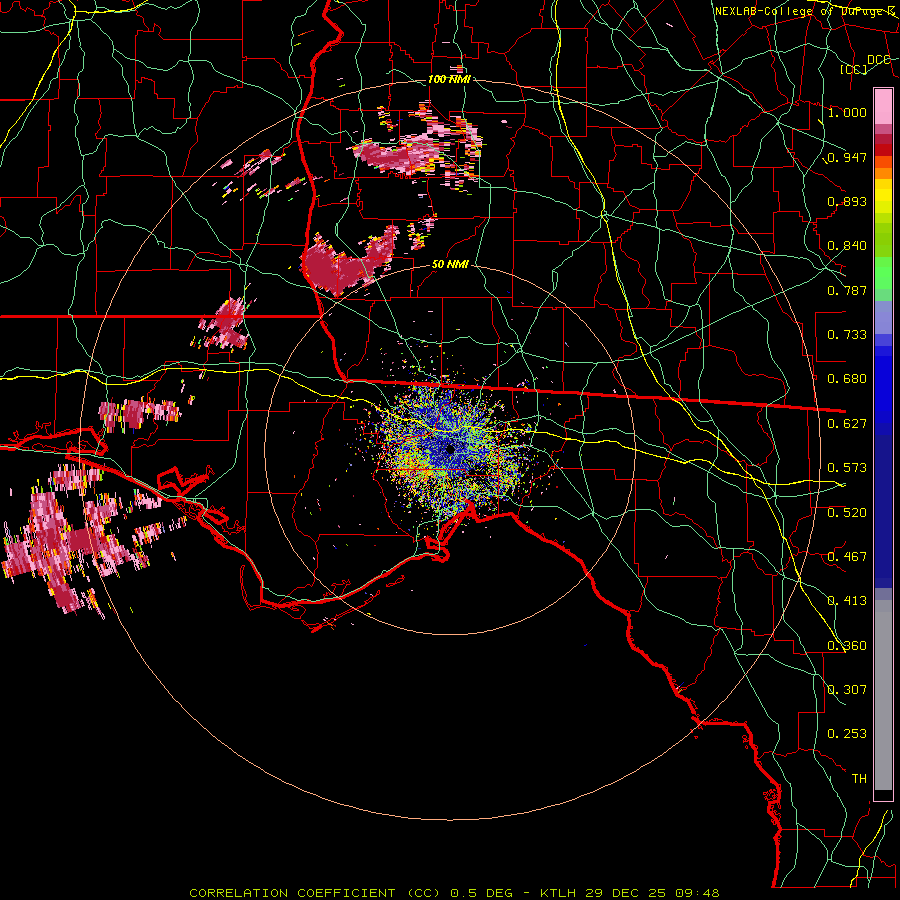Click the black radar site dot at the center

pyautogui.click(x=451, y=449)
